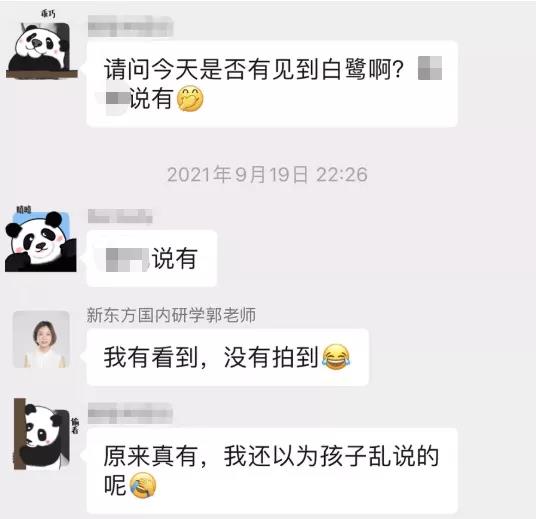Click the rolling laughing emoji after 呢
Image resolution: width=536 pixels, height=519 pixels.
[x=143, y=485]
